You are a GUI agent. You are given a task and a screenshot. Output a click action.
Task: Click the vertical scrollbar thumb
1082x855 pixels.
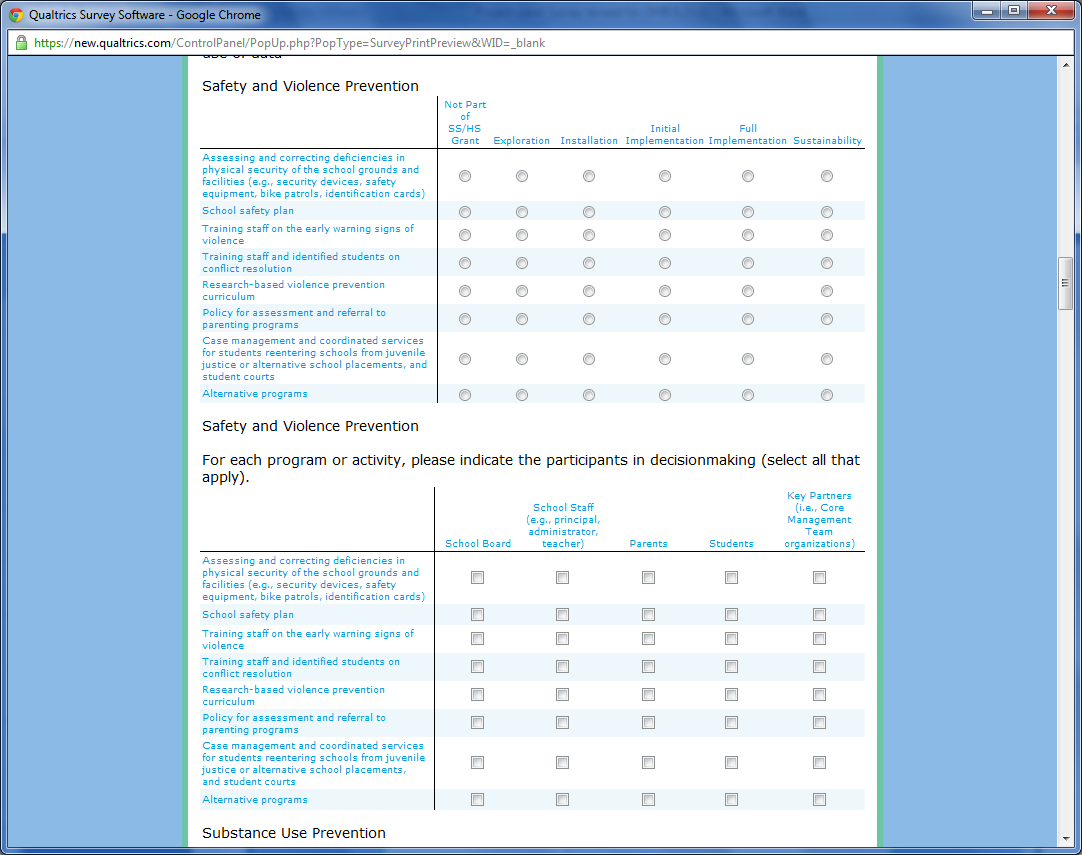coord(1065,283)
